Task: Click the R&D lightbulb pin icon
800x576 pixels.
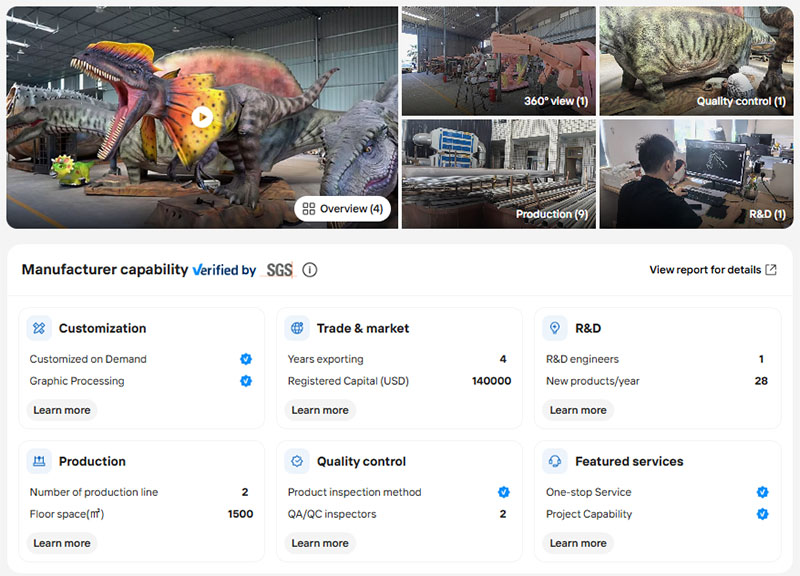Action: coord(555,328)
